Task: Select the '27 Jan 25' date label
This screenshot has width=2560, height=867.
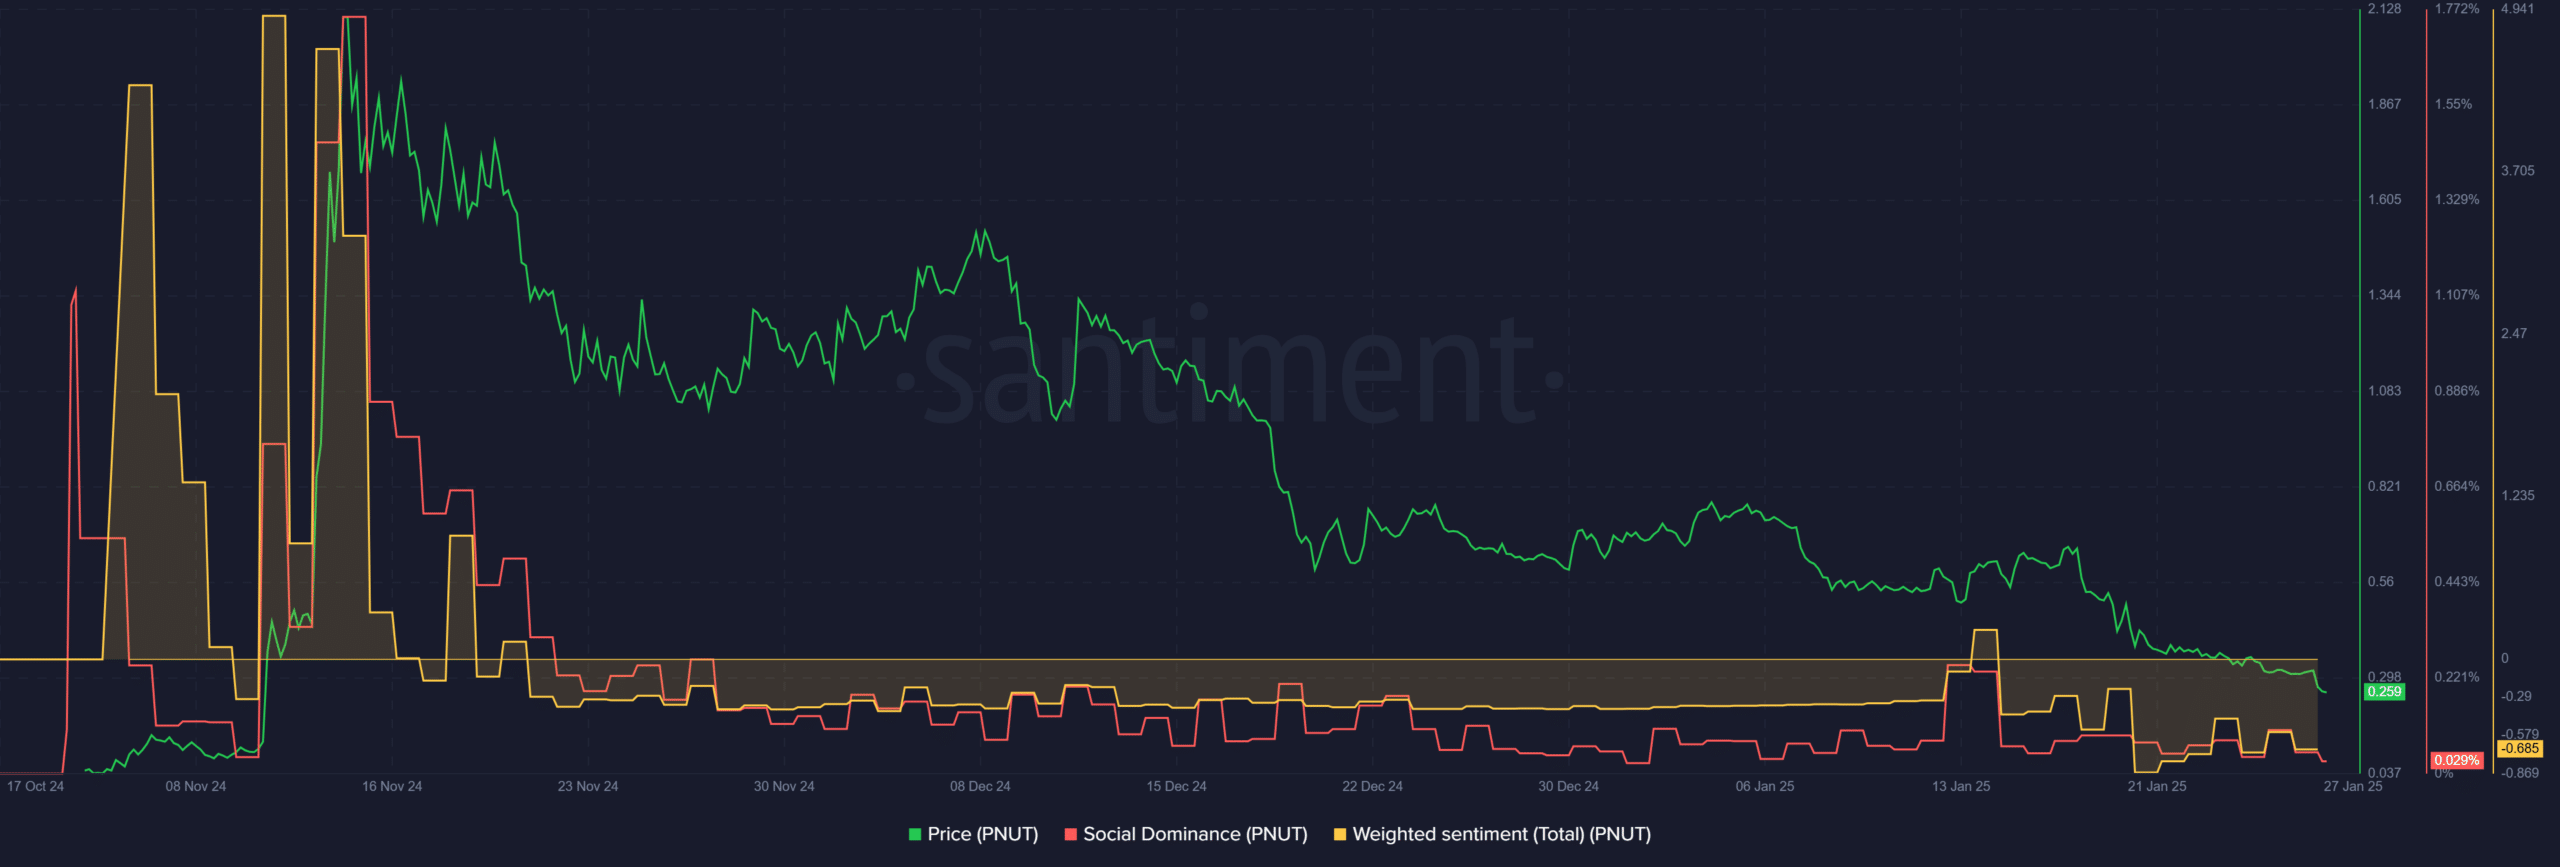Action: [x=2353, y=786]
